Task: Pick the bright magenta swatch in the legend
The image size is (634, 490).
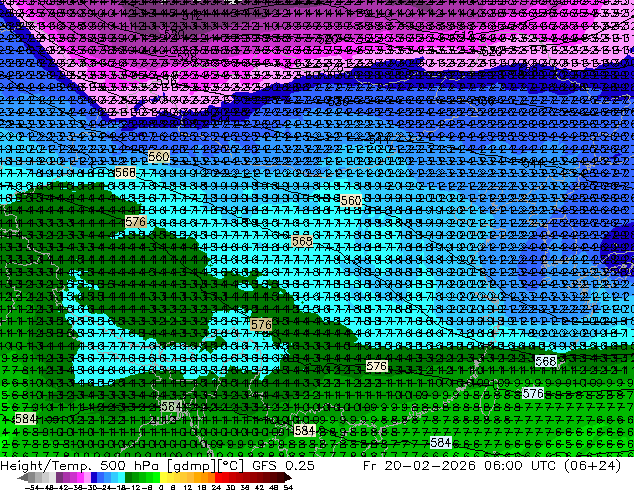Action: coord(80,478)
